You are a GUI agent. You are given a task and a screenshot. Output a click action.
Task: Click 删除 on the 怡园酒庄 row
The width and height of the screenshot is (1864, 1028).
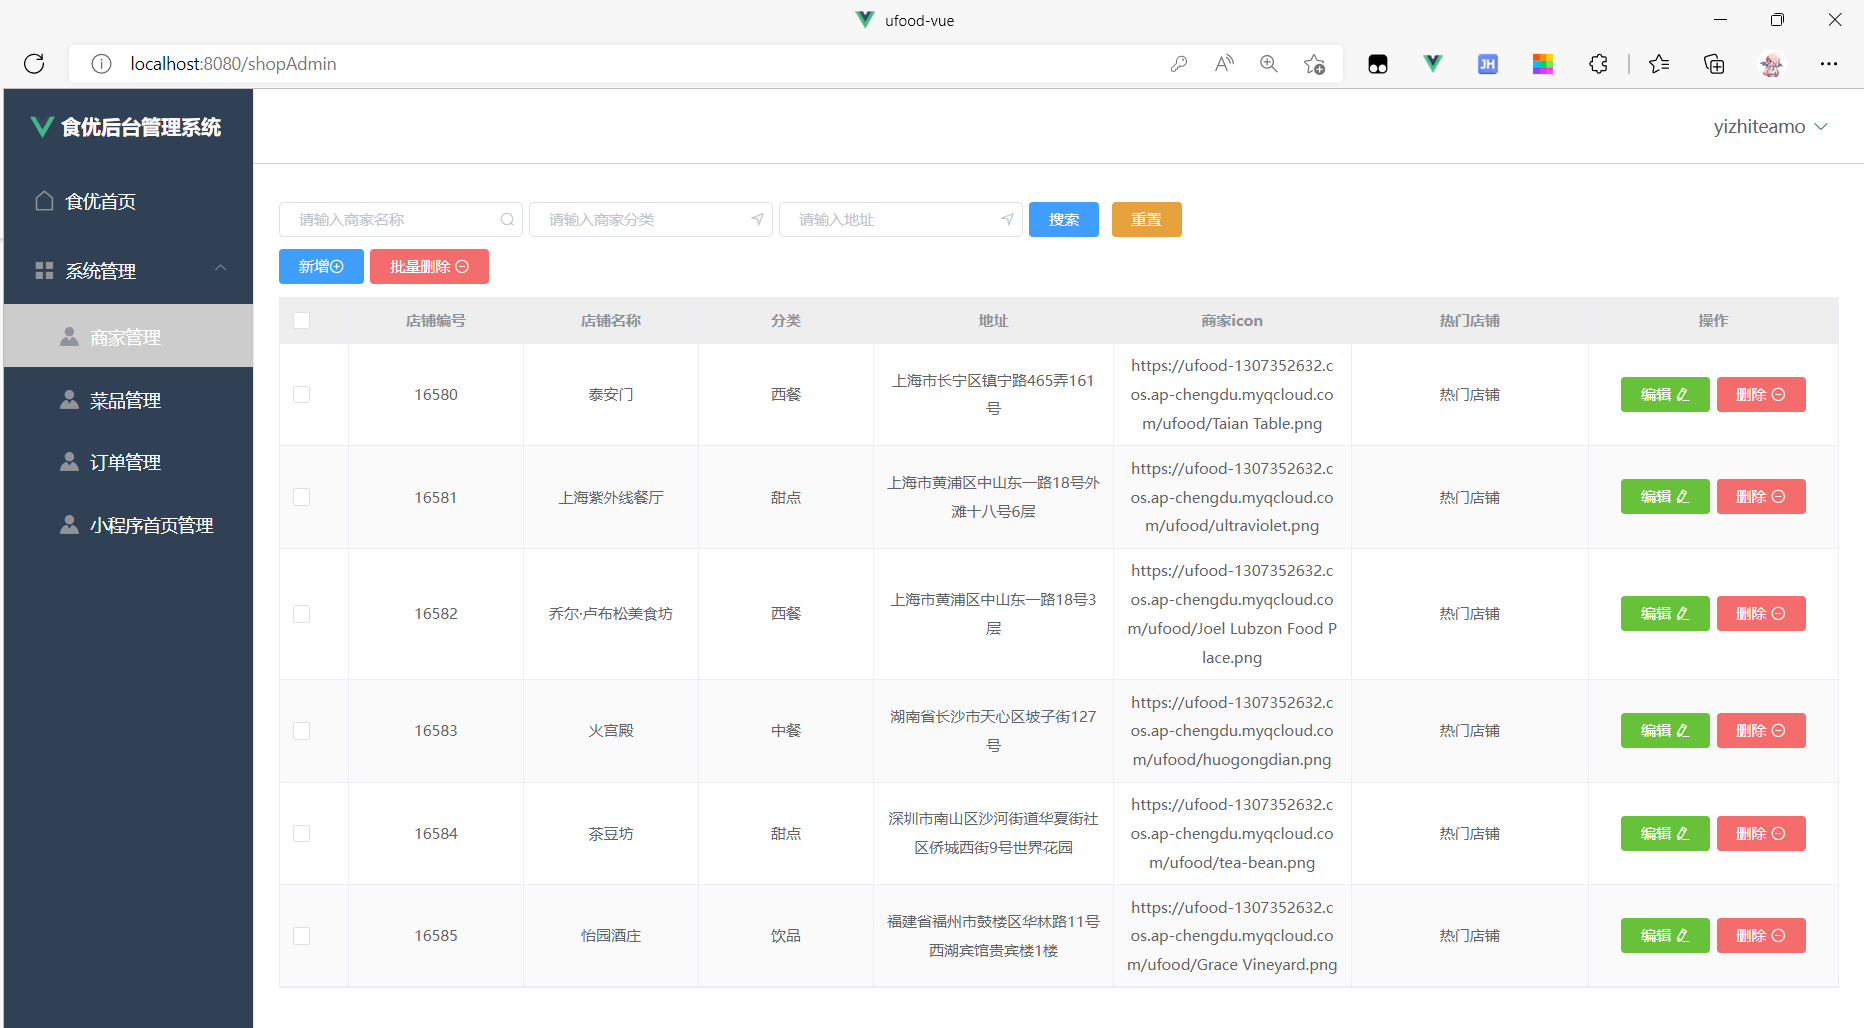pos(1760,935)
